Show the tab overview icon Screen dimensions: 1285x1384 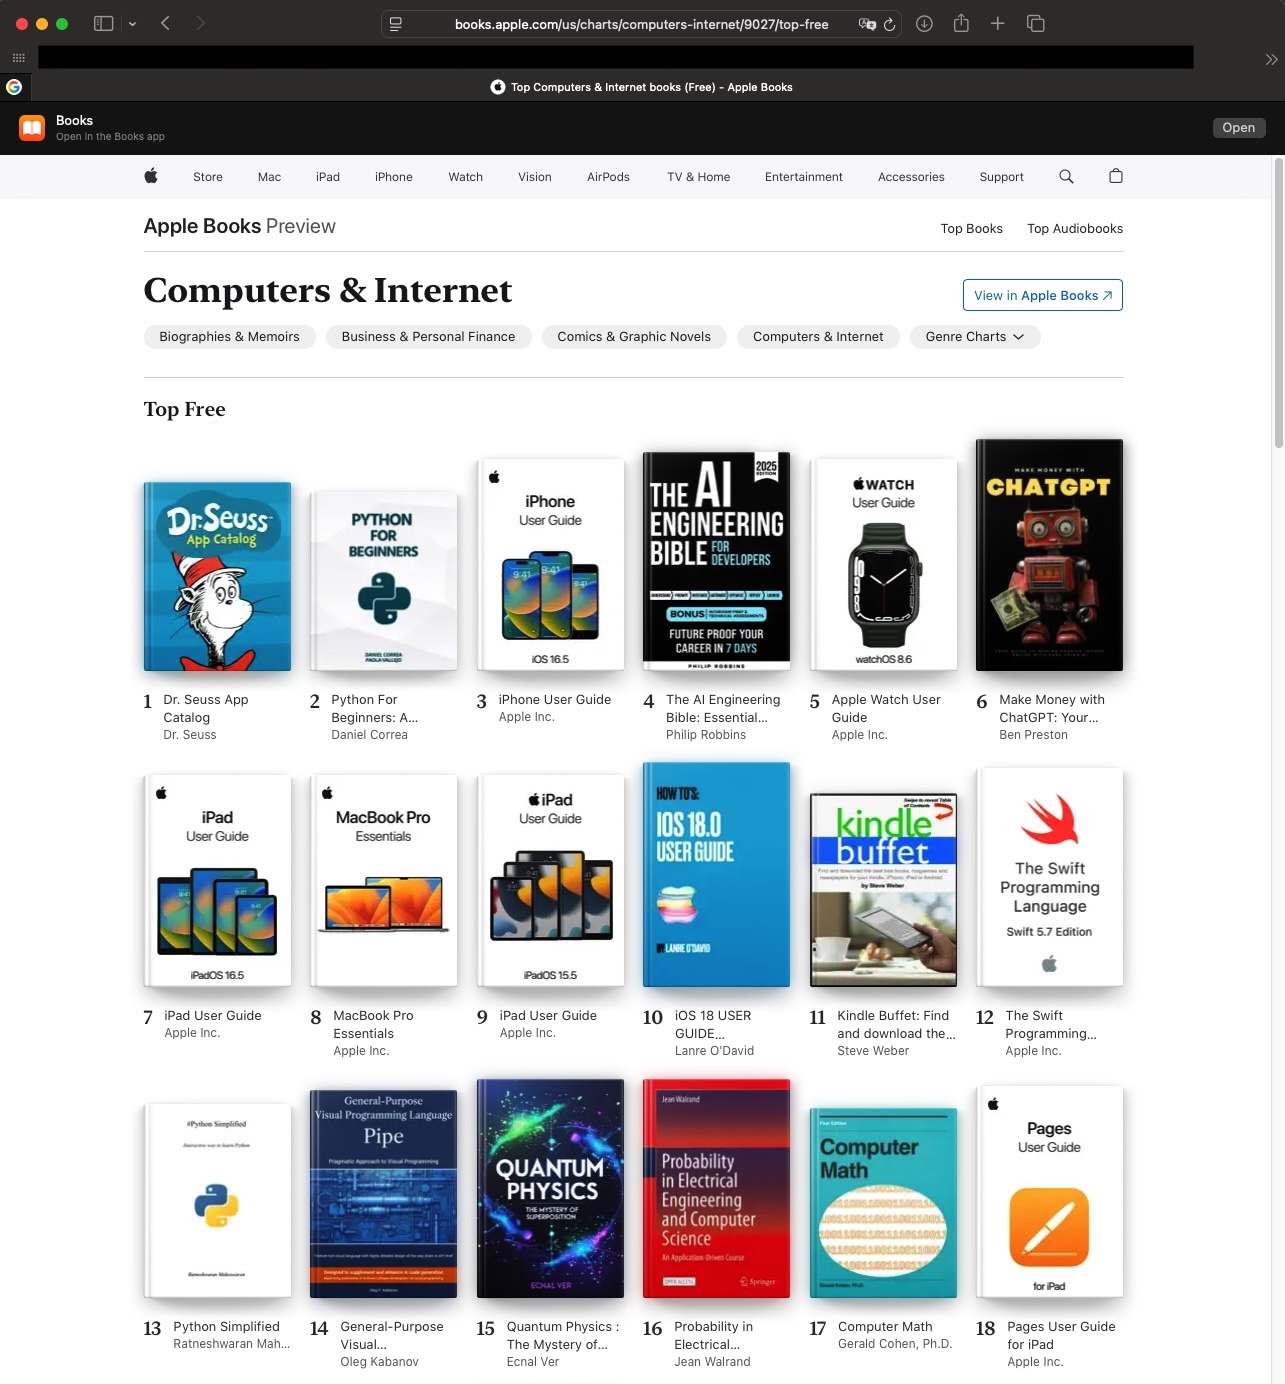[x=1036, y=24]
